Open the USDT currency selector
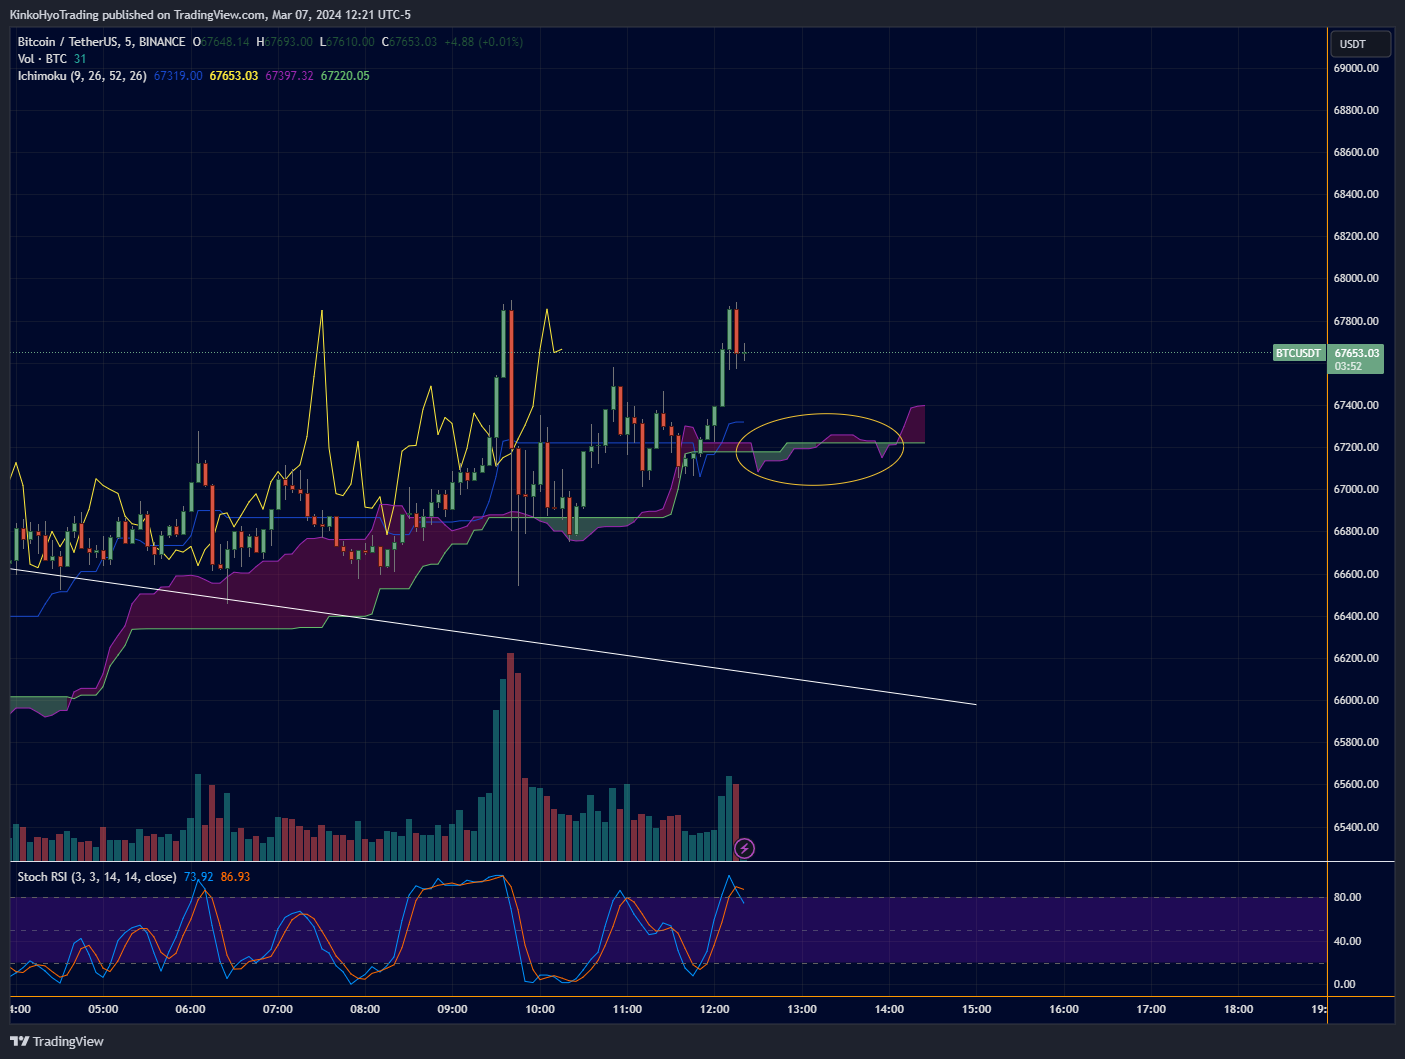 pos(1360,44)
